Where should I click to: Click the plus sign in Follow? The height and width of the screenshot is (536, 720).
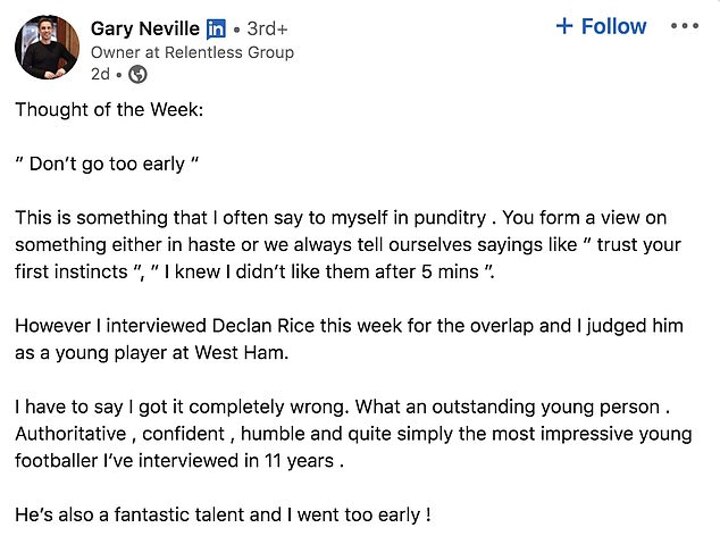(565, 27)
